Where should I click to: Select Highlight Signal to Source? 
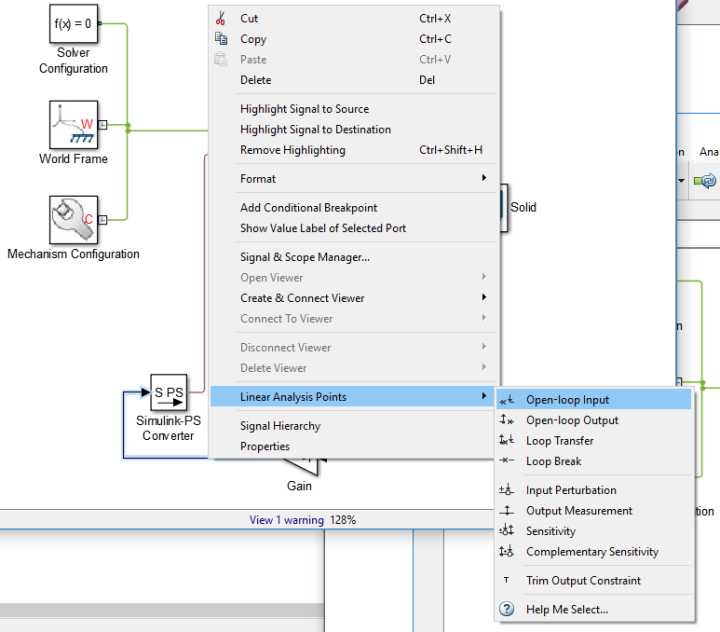click(304, 109)
